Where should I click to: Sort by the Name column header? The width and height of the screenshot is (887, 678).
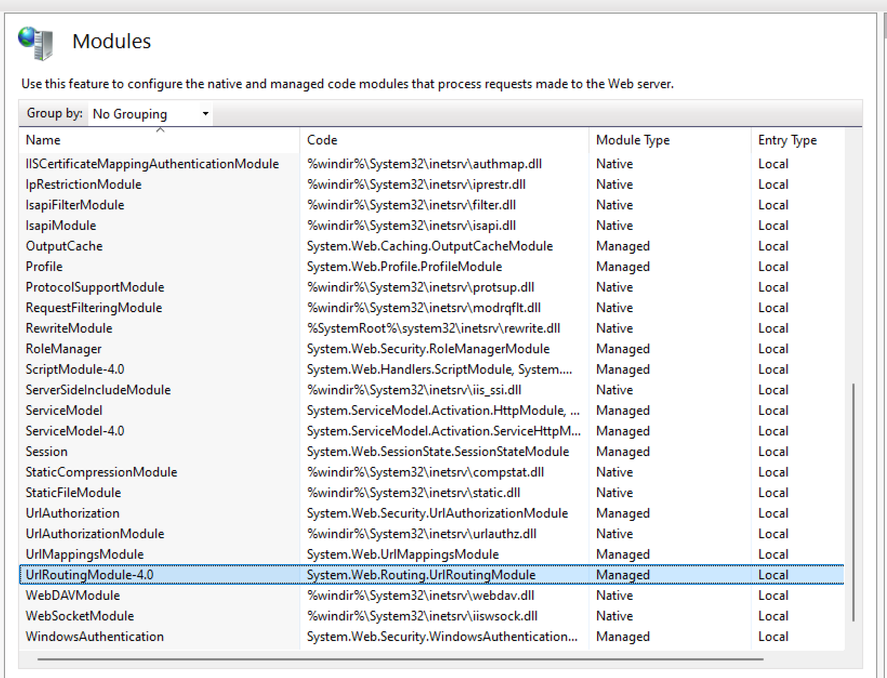[160, 140]
